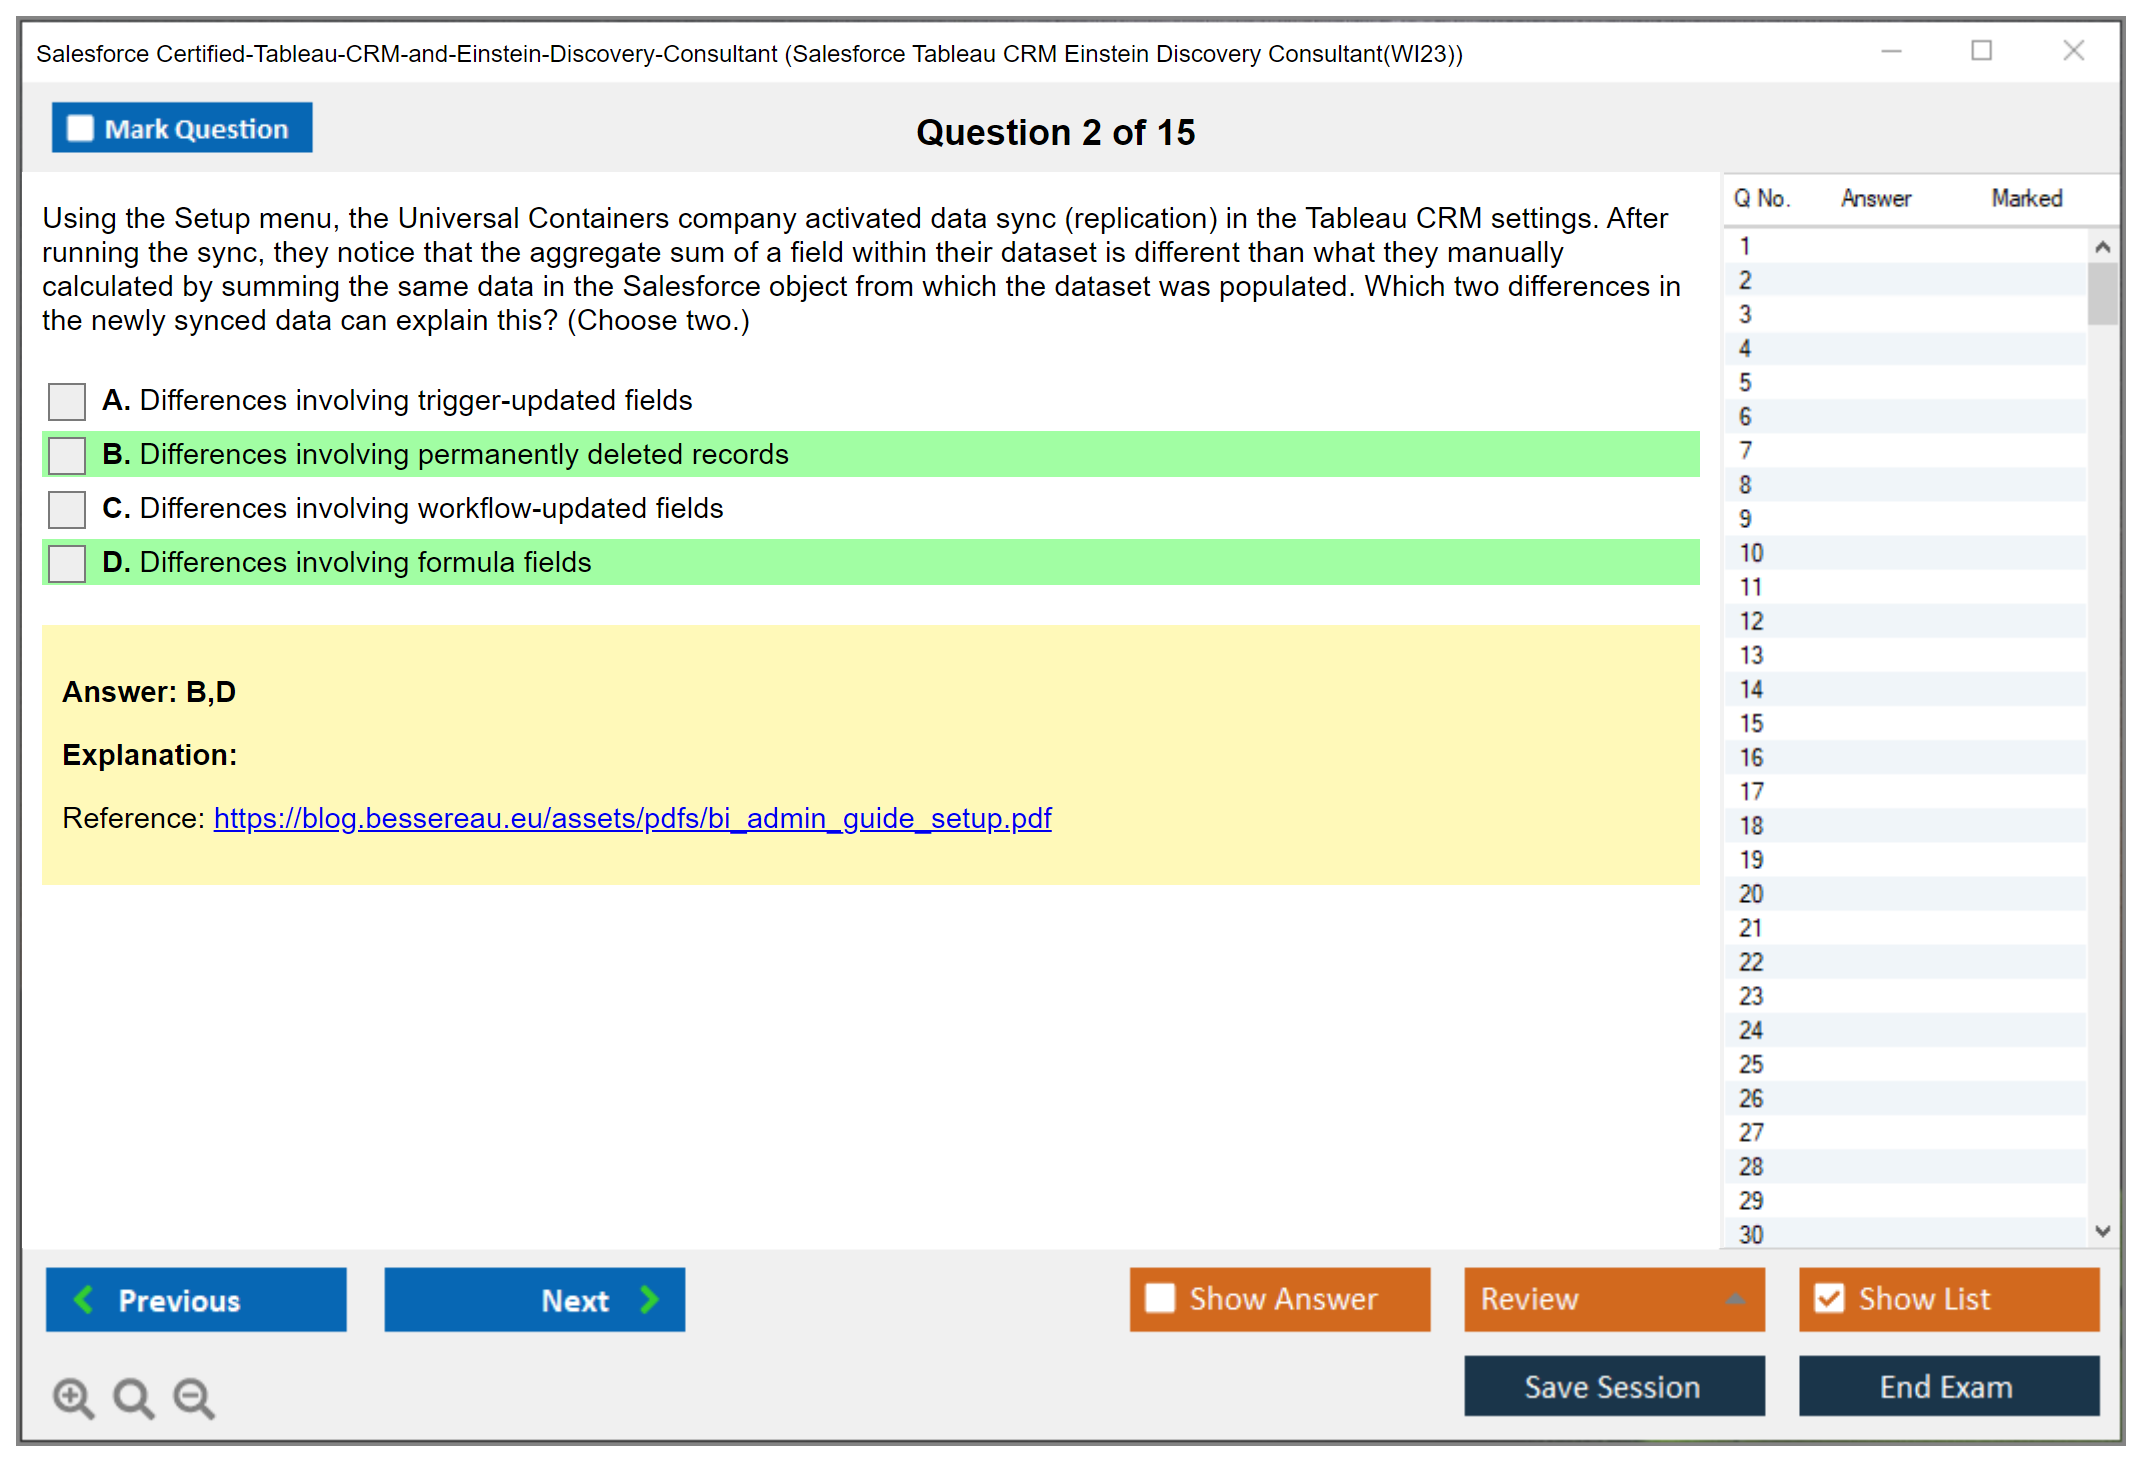Toggle the Mark Question checkbox

(x=80, y=129)
